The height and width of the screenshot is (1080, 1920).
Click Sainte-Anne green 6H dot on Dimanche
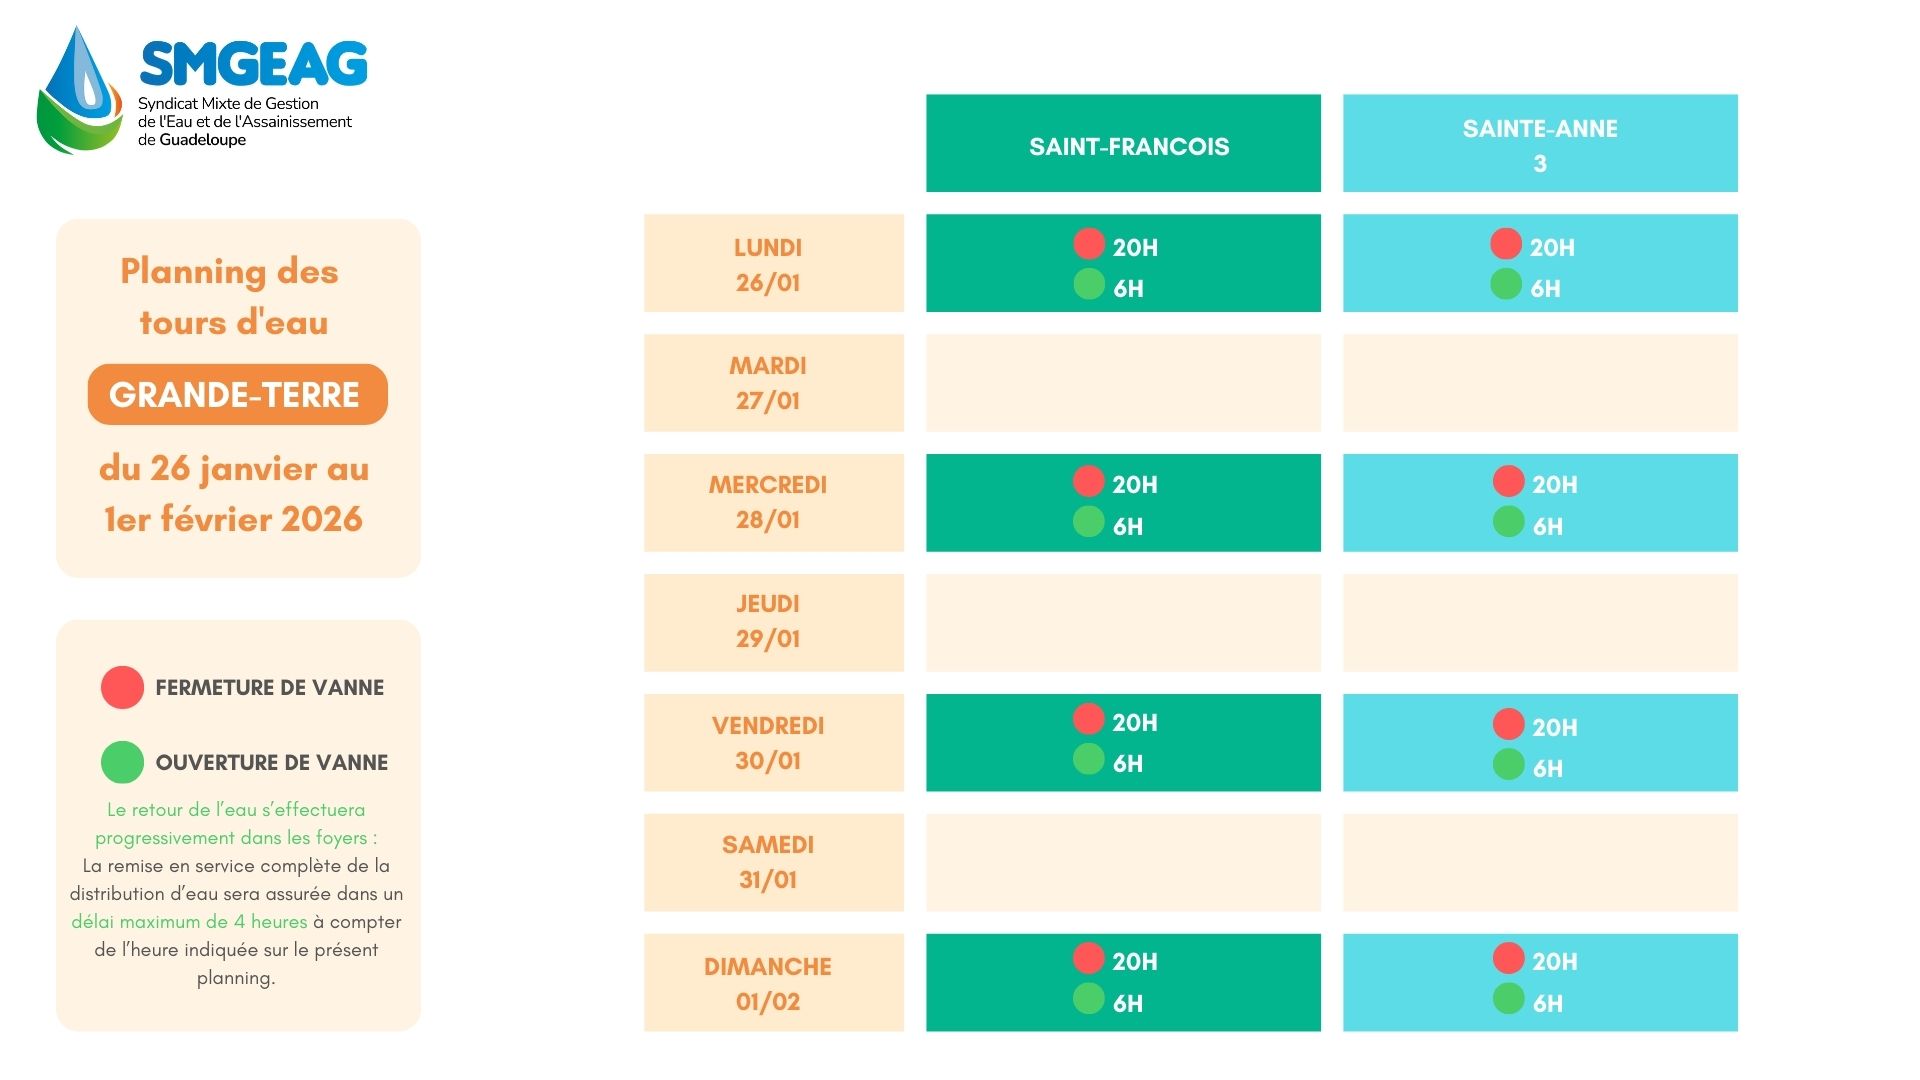[x=1508, y=999]
